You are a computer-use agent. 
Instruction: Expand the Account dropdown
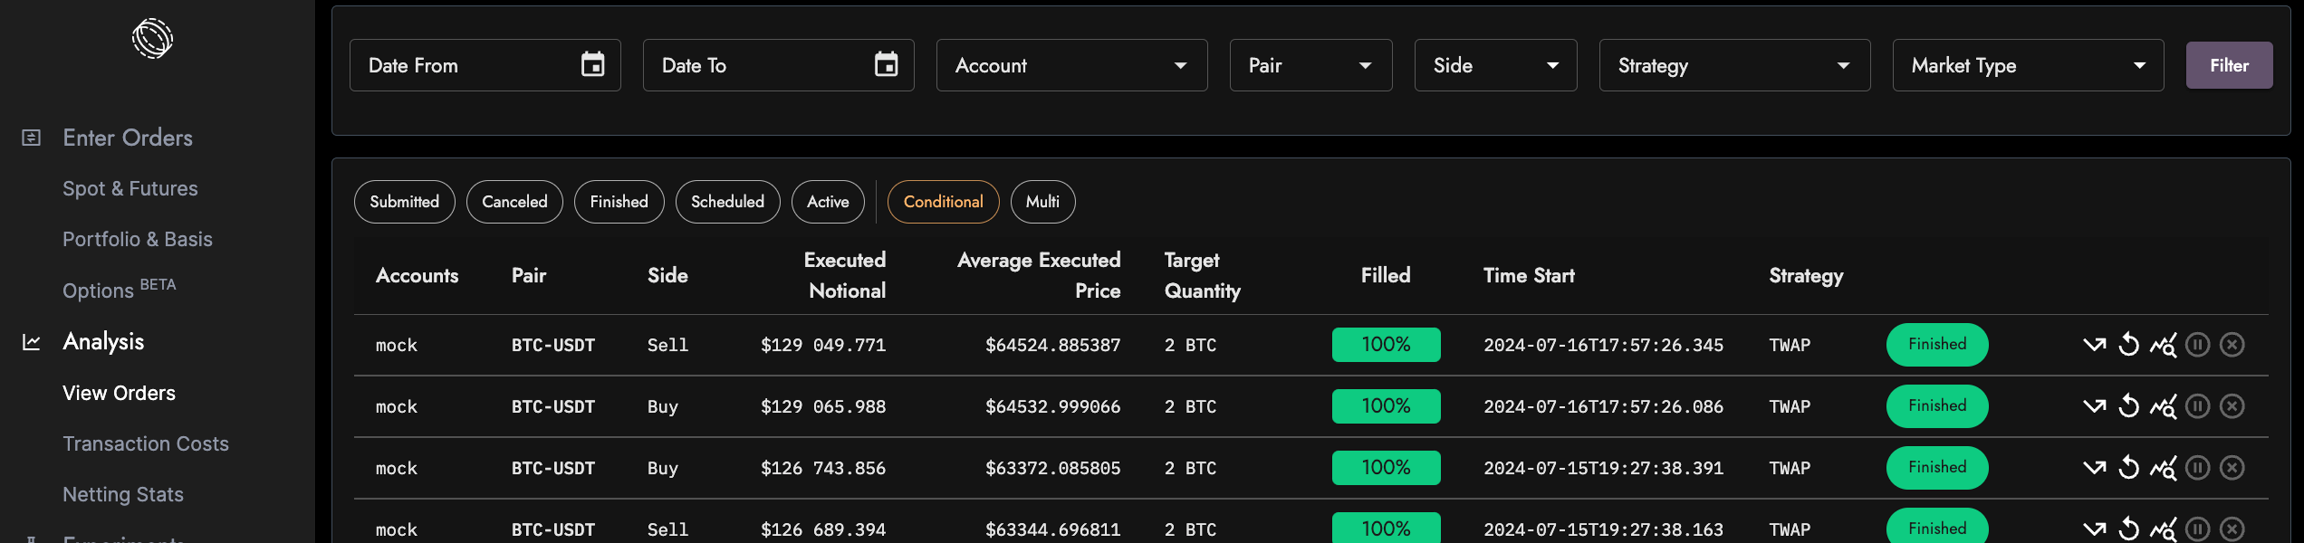point(1071,66)
